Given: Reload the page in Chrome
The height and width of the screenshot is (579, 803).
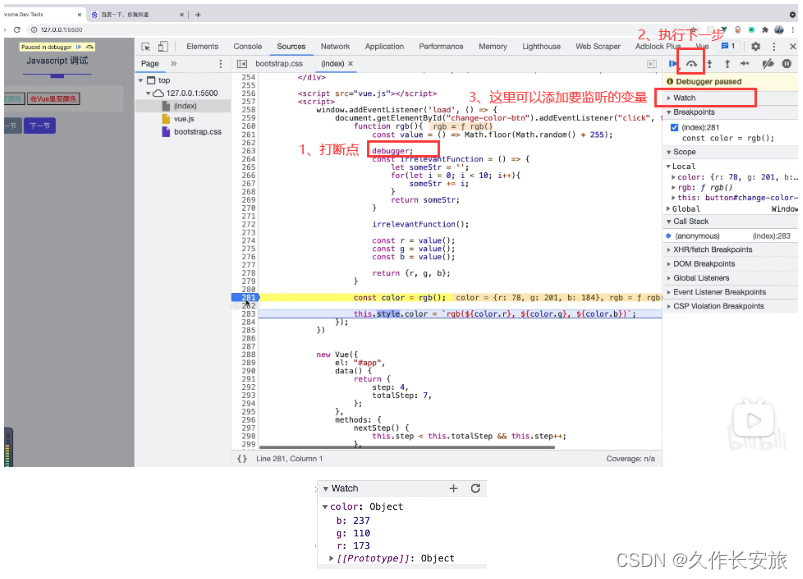Looking at the screenshot, I should tap(17, 30).
